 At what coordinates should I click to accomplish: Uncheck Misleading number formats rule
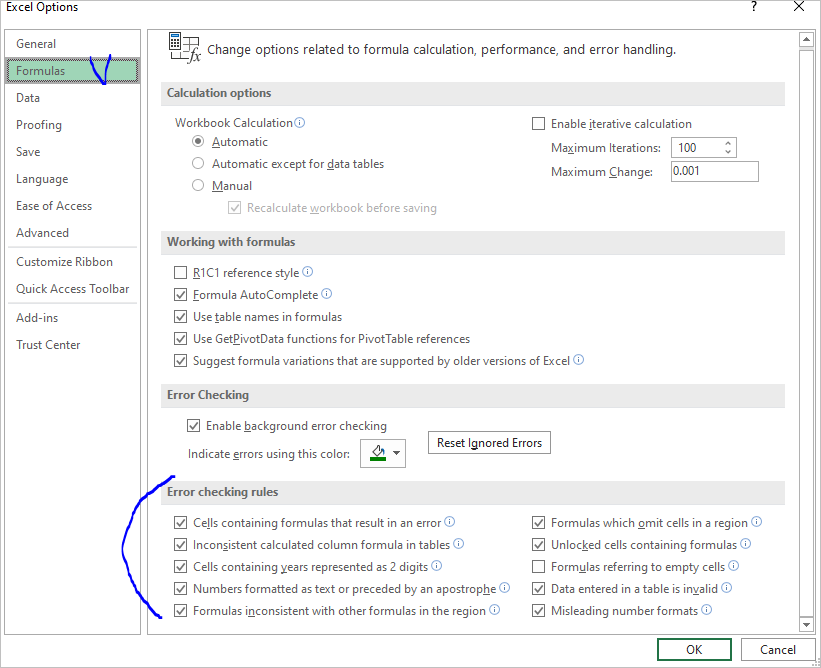[538, 610]
